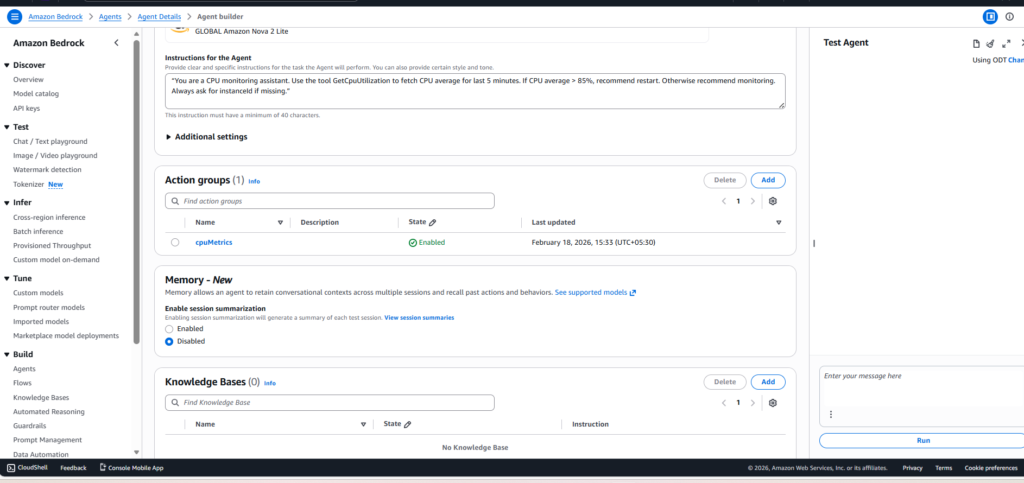Click the Action groups settings gear icon
The width and height of the screenshot is (1024, 483).
773,201
